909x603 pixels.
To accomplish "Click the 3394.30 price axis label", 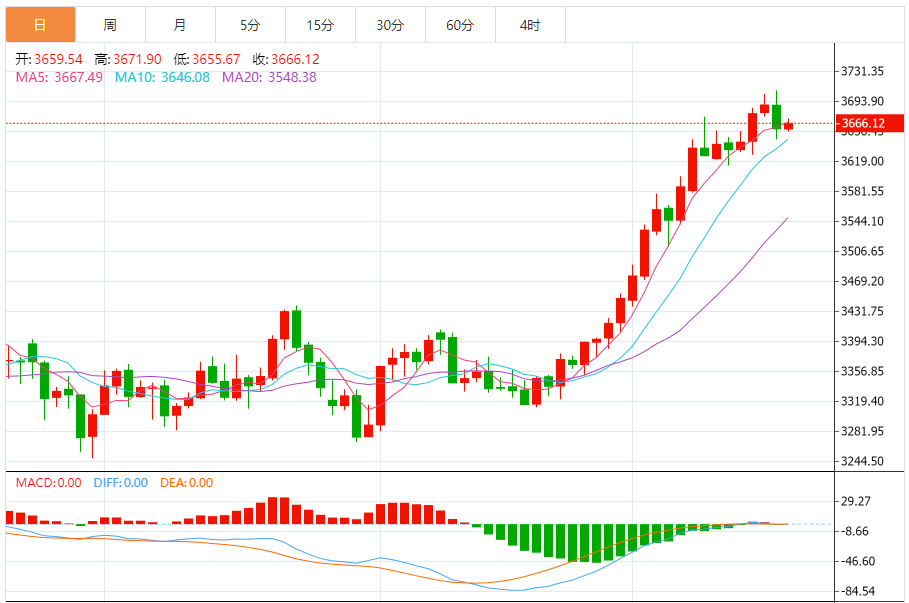I will click(x=863, y=341).
